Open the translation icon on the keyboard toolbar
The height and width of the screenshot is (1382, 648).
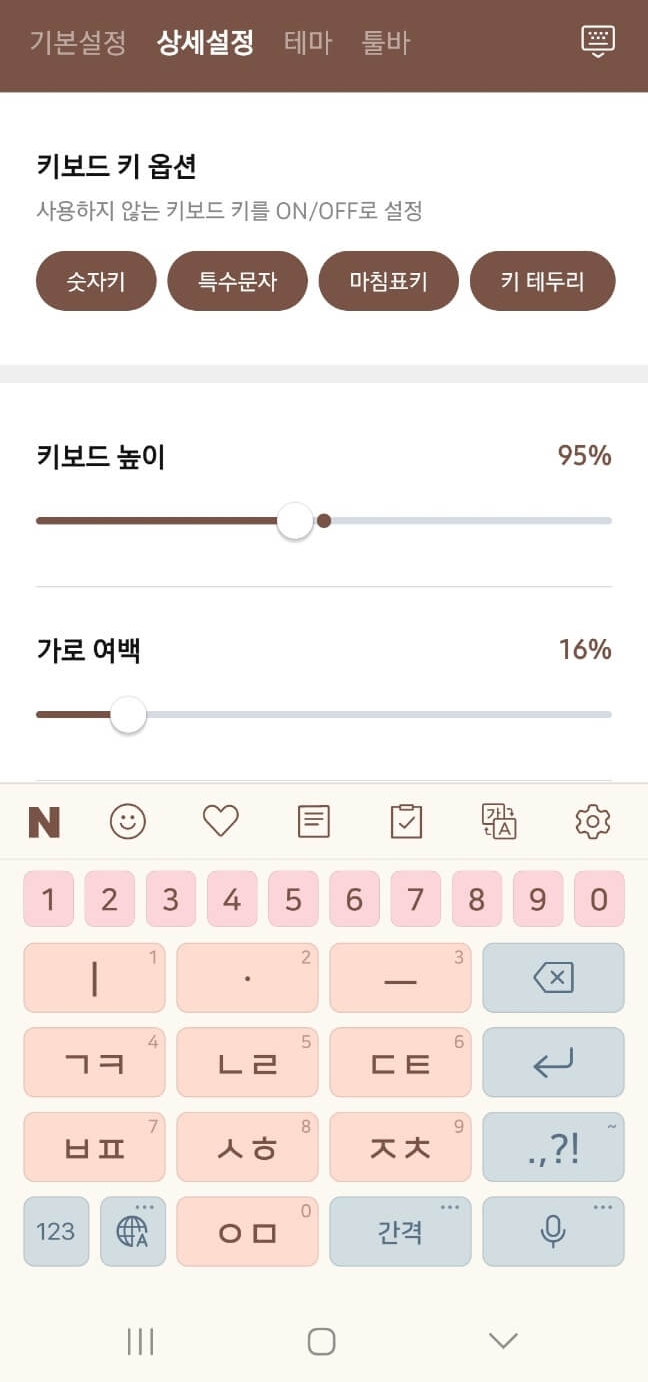tap(499, 821)
